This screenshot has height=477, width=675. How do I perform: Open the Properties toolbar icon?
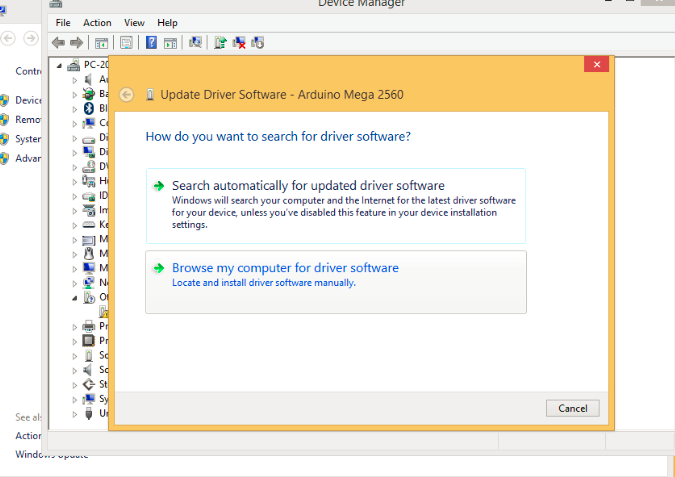tap(126, 43)
